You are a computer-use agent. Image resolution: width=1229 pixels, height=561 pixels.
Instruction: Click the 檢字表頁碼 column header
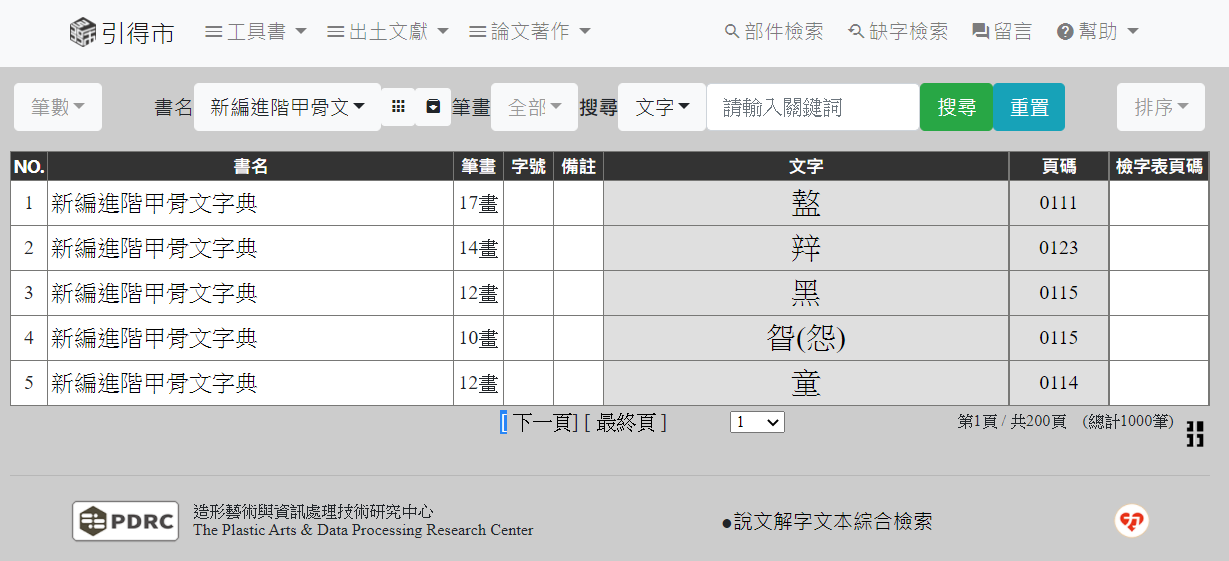(1159, 166)
